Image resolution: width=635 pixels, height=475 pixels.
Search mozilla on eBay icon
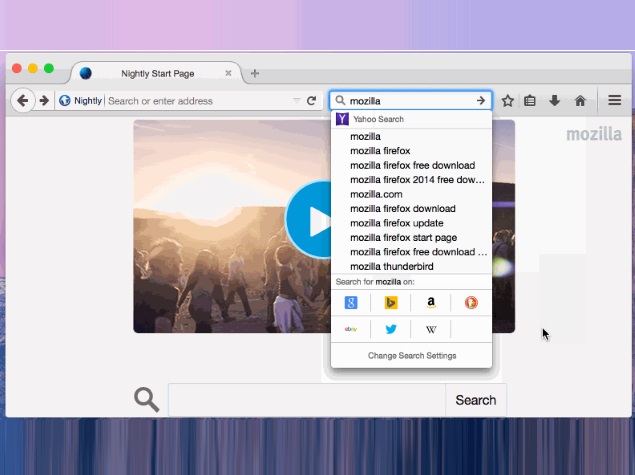(351, 329)
